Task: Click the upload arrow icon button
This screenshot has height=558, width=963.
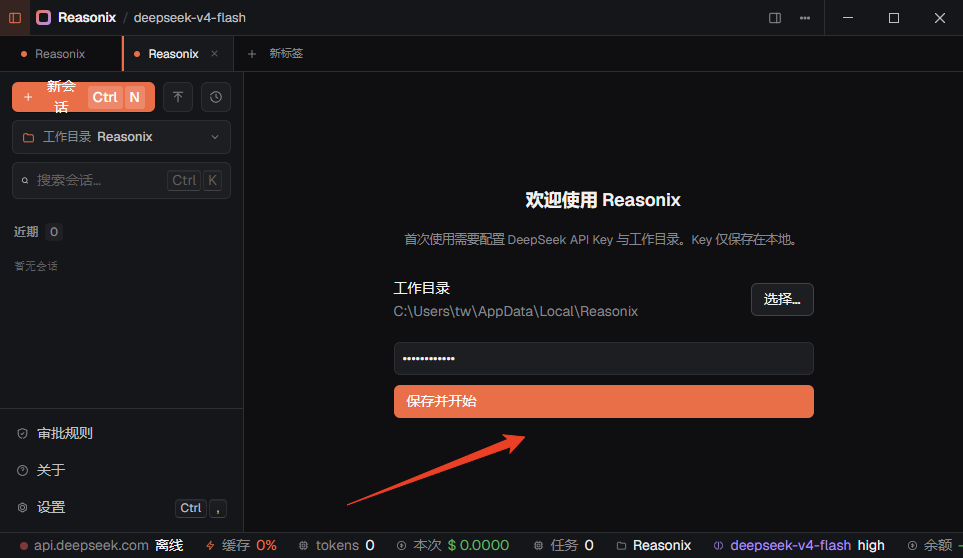Action: pyautogui.click(x=178, y=97)
